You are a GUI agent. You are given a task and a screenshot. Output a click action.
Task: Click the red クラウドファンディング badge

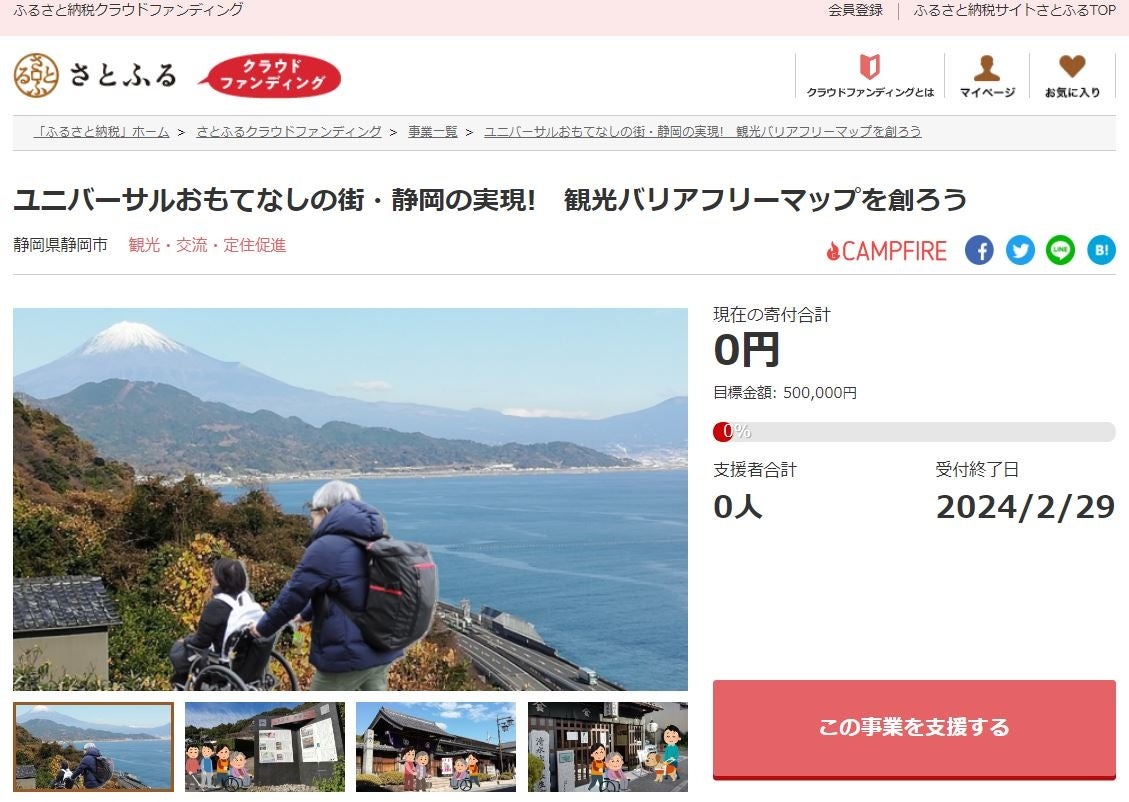click(x=270, y=75)
